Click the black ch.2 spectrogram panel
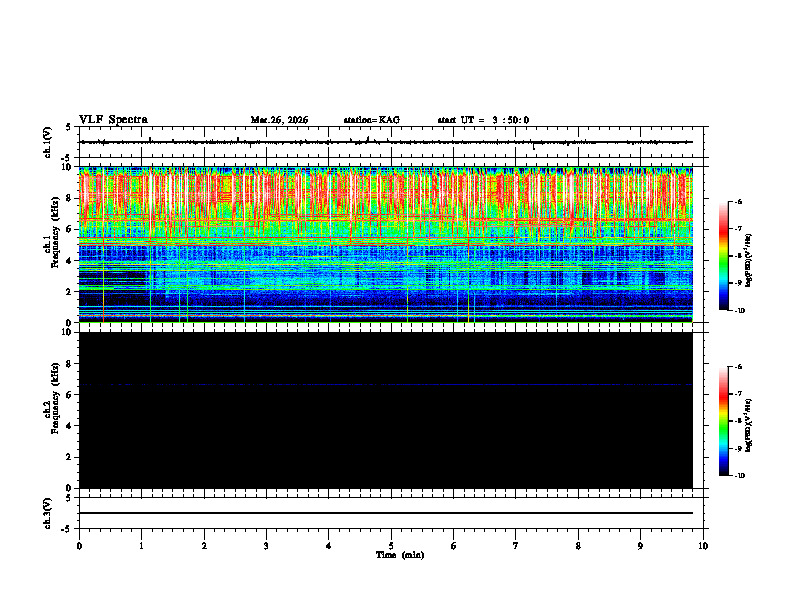792x612 pixels. (x=385, y=410)
